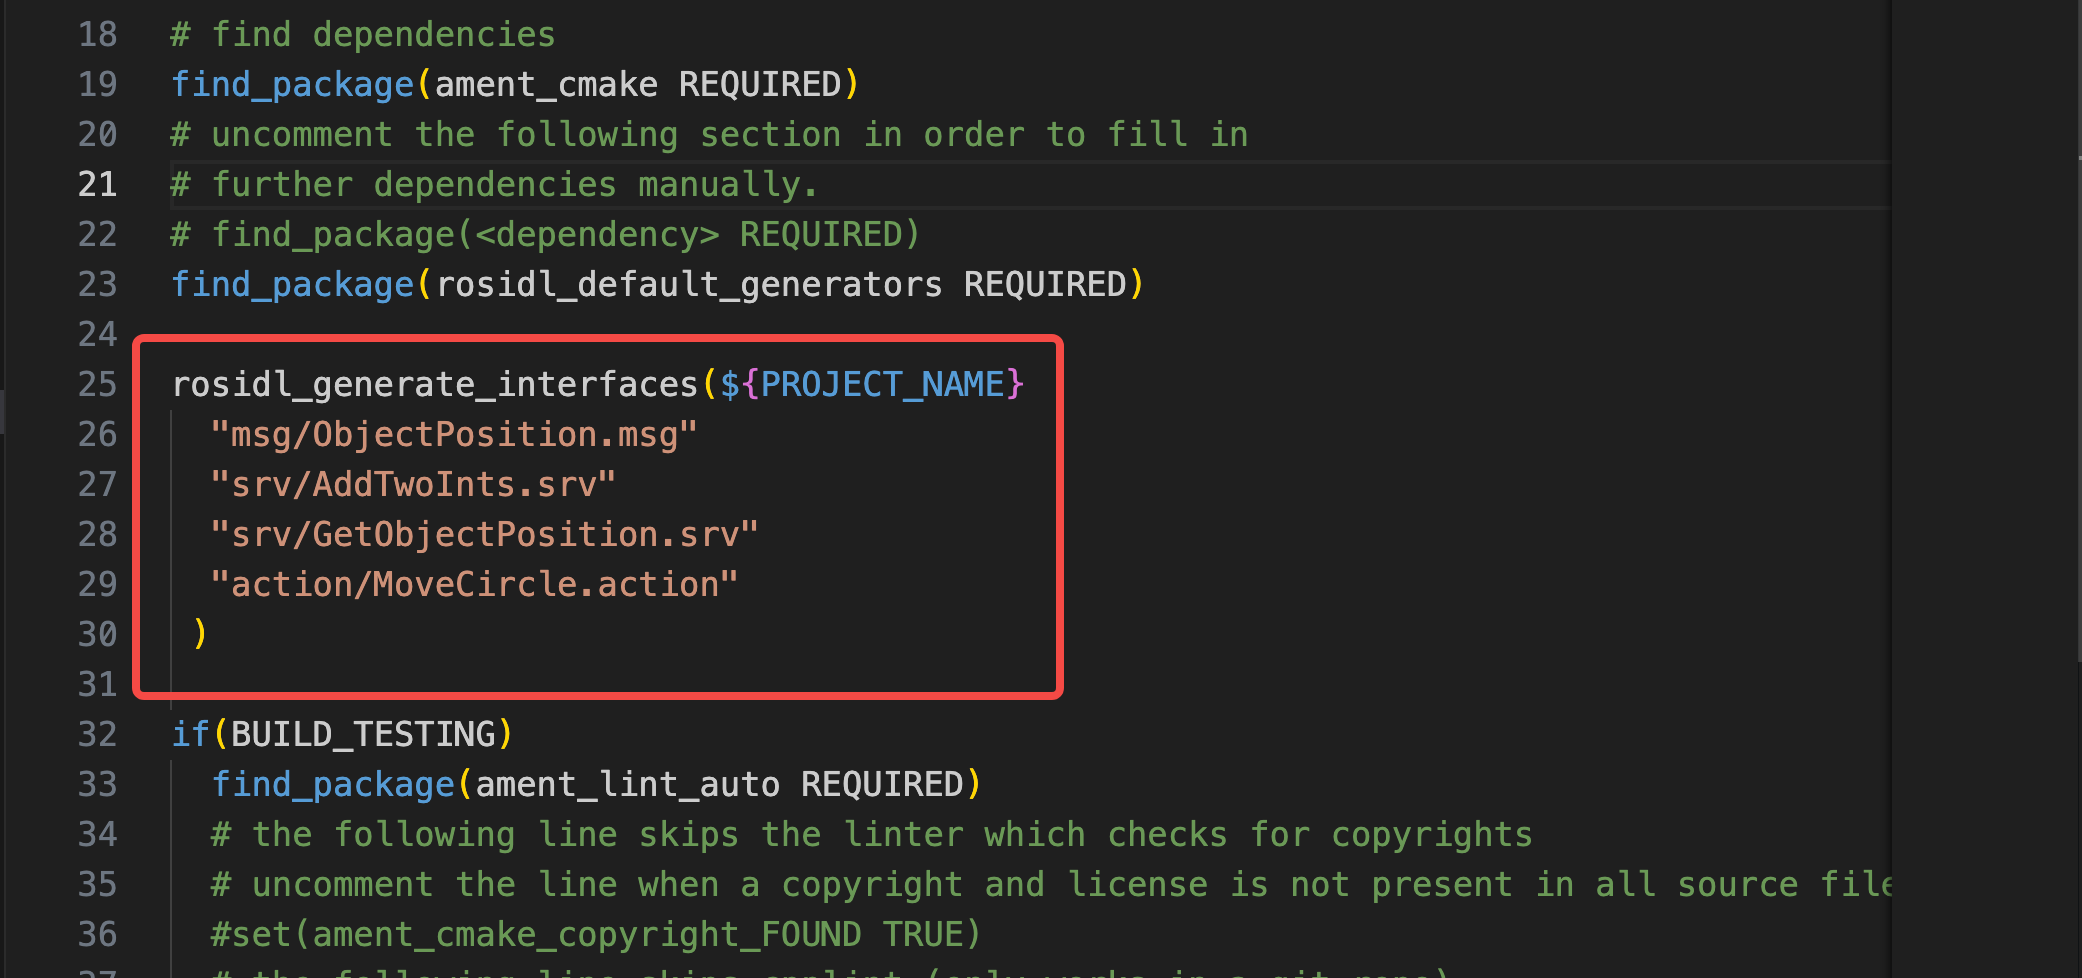Image resolution: width=2082 pixels, height=978 pixels.
Task: Click find_package keyword on line 23
Action: point(292,285)
